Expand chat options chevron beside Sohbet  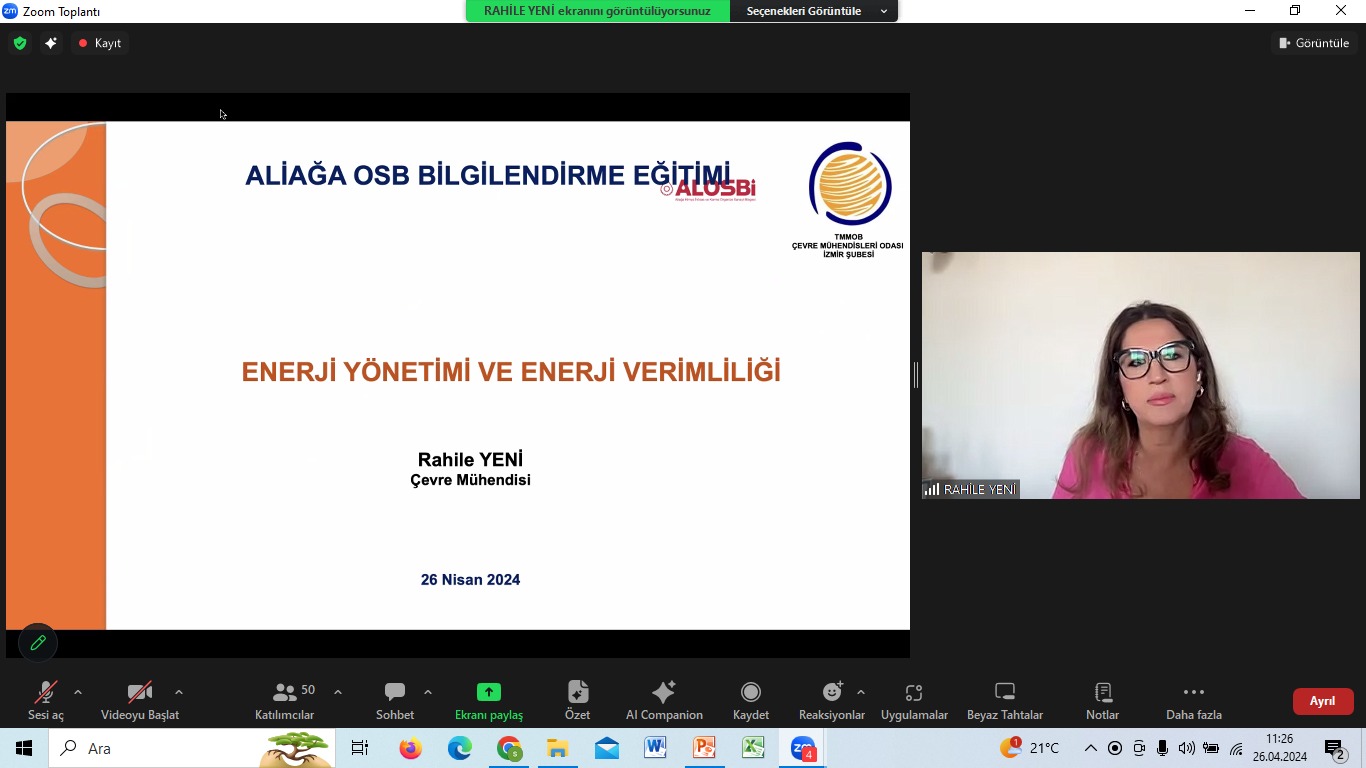(428, 690)
